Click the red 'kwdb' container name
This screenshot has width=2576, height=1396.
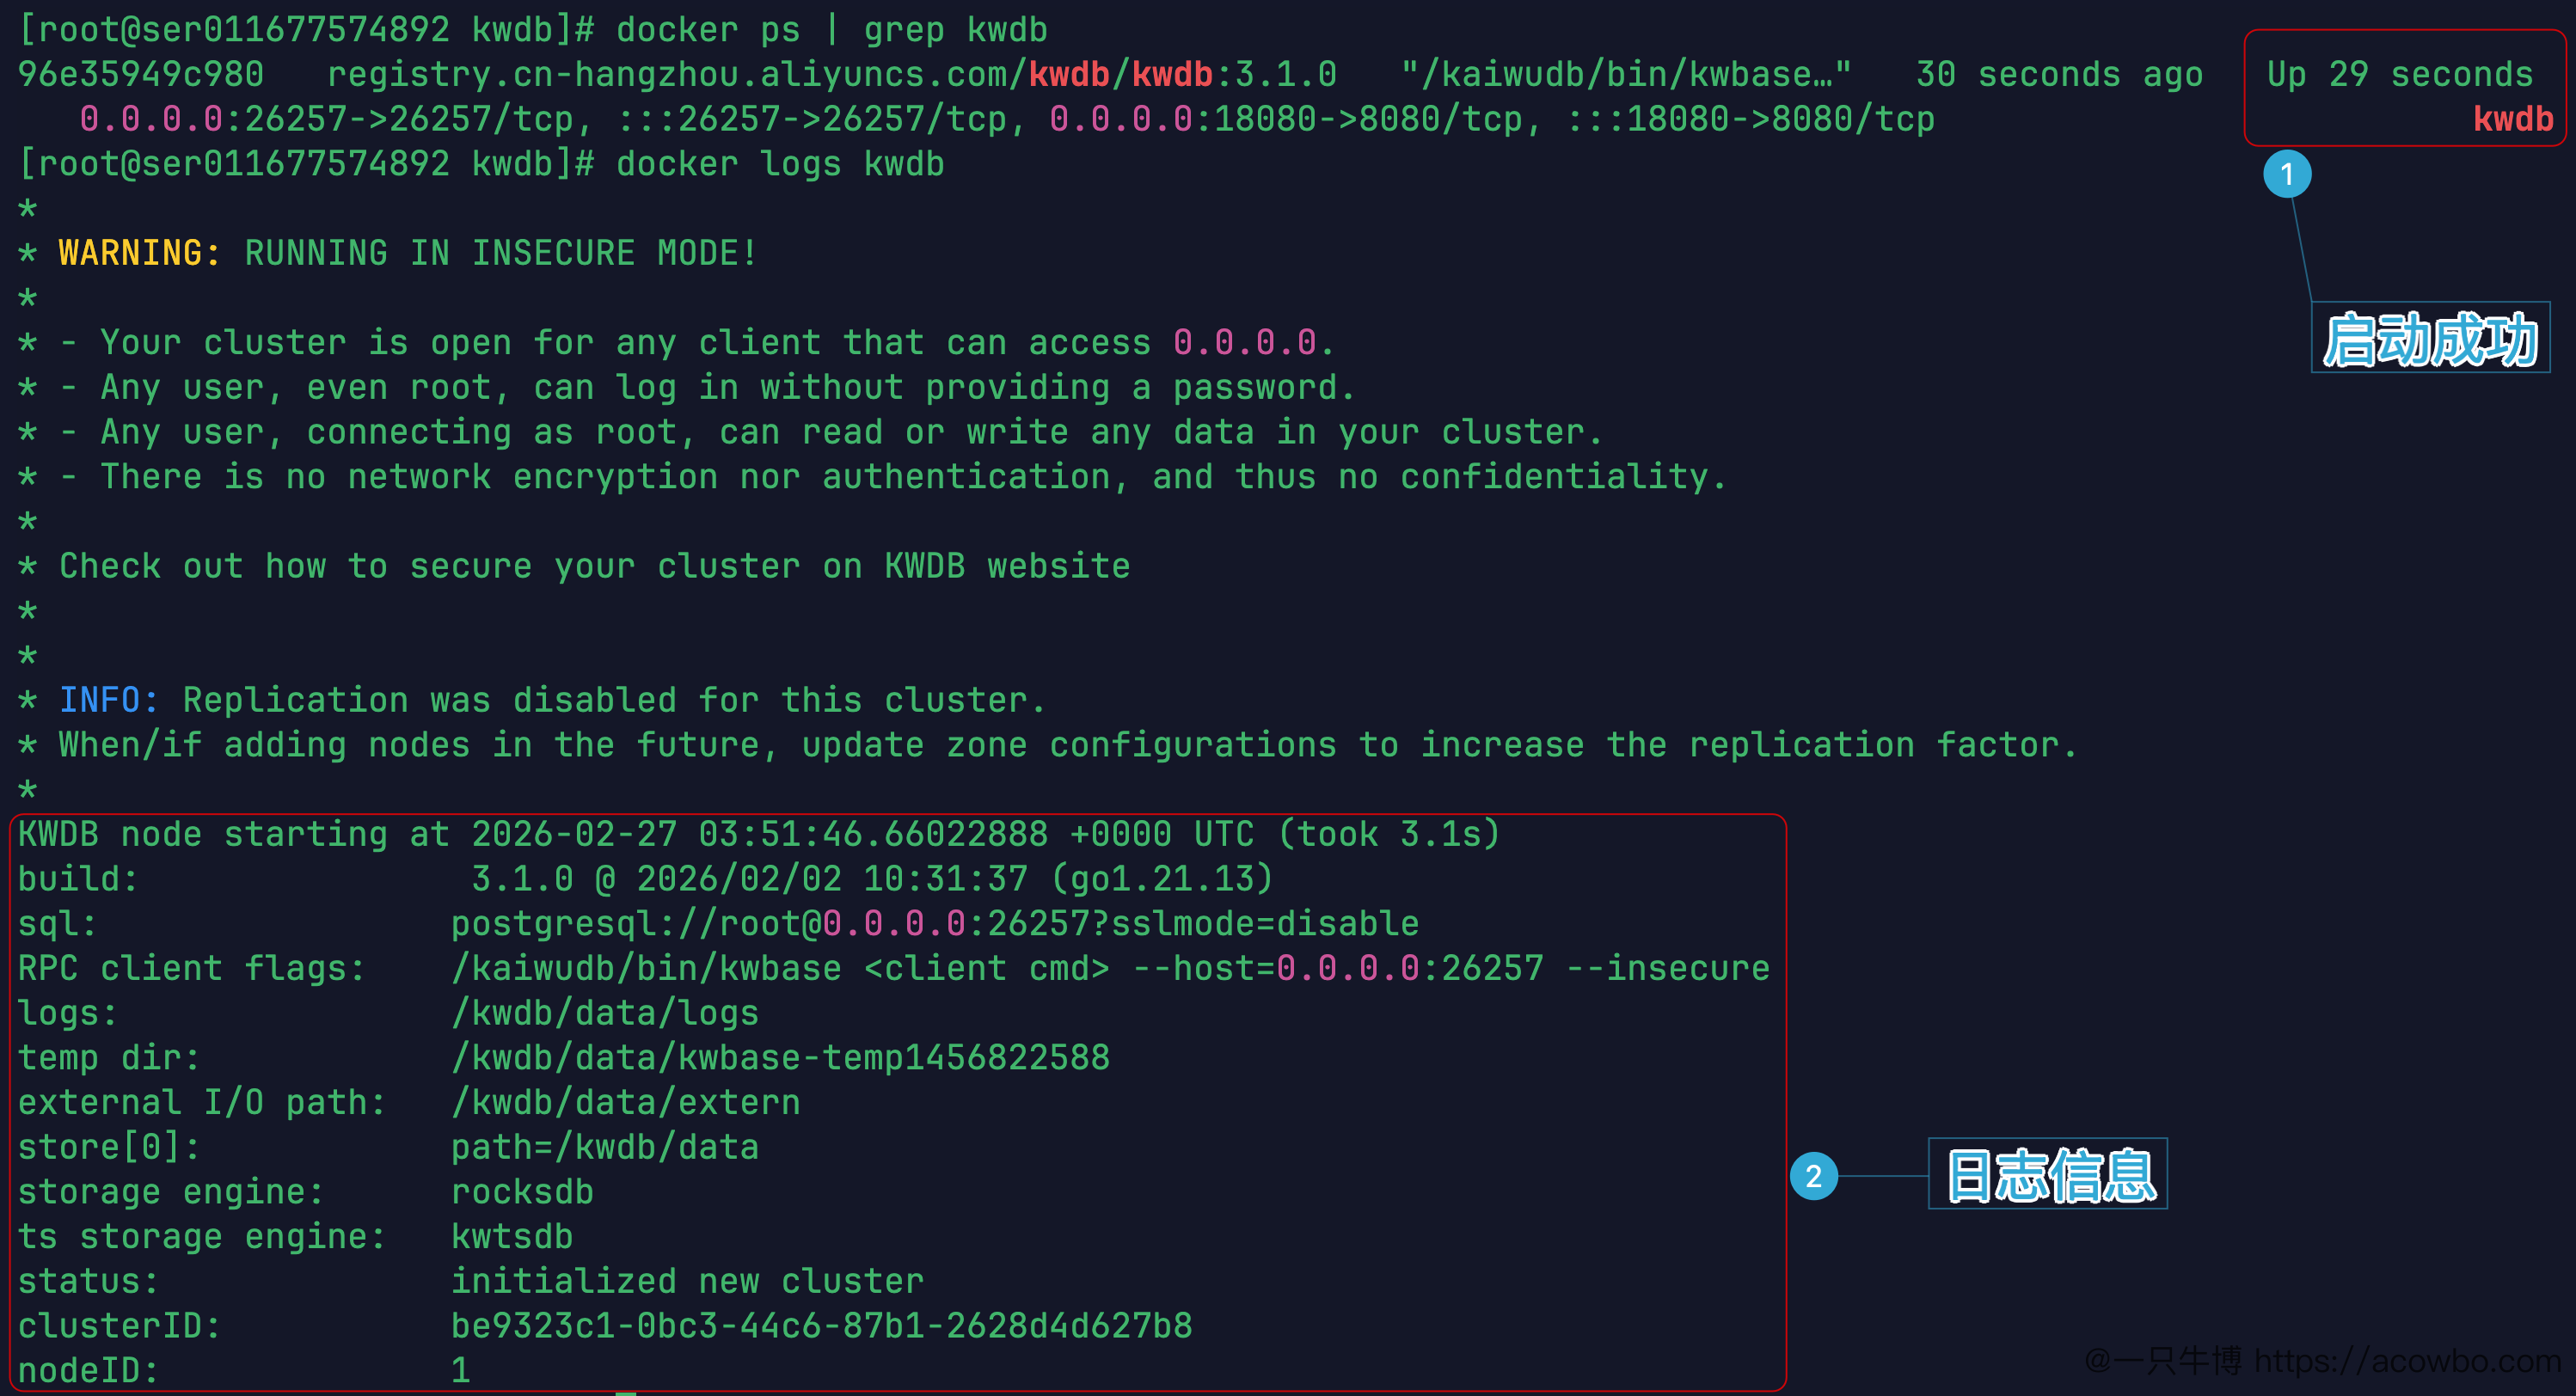pos(2513,119)
